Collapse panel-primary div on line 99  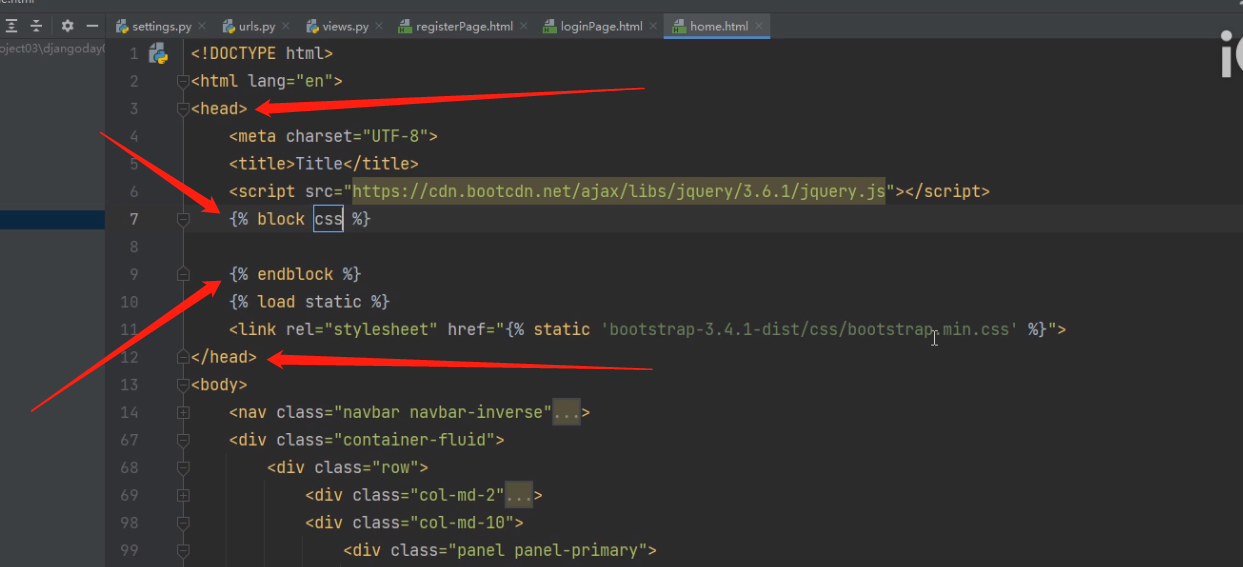pos(183,549)
